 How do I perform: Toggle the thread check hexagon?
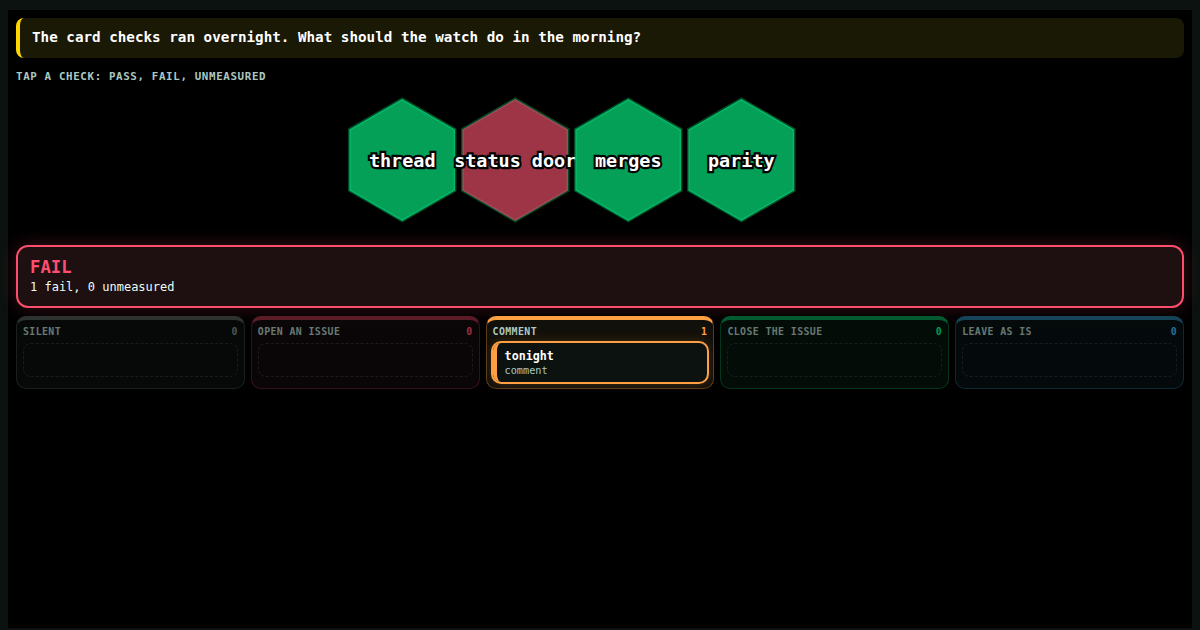(x=402, y=160)
